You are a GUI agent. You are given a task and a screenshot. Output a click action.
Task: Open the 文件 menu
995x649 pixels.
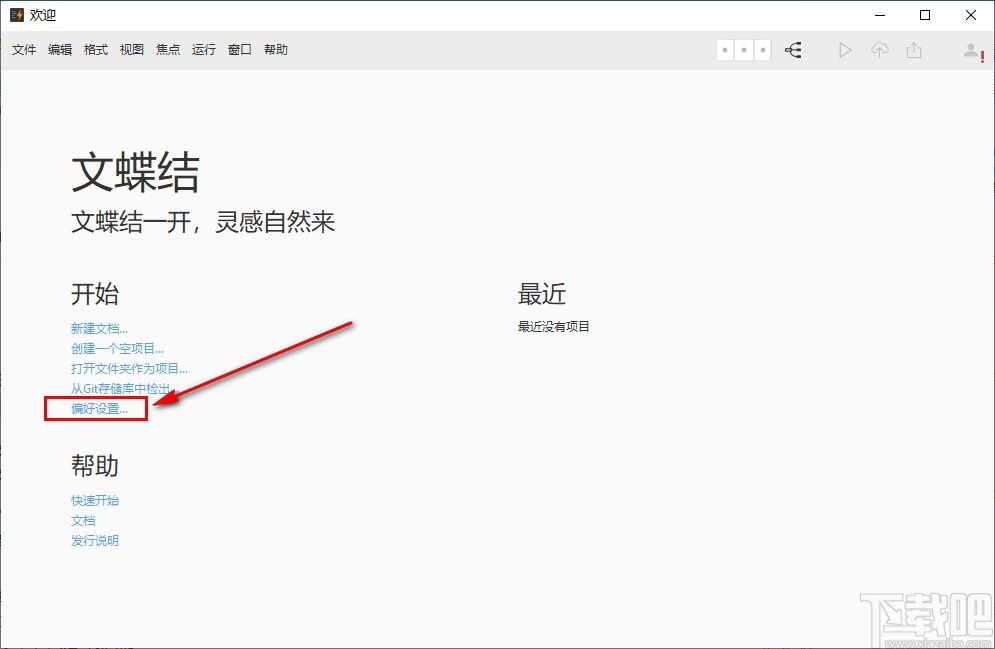pos(23,49)
